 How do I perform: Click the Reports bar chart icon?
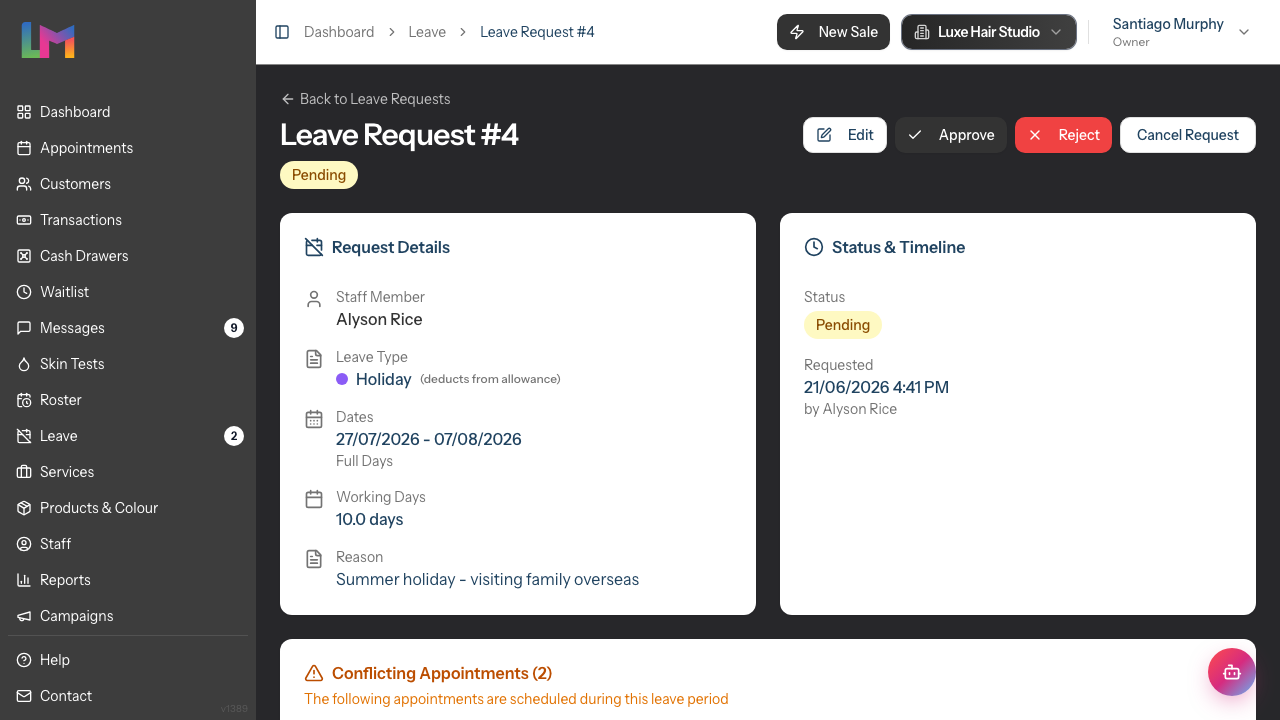point(24,580)
